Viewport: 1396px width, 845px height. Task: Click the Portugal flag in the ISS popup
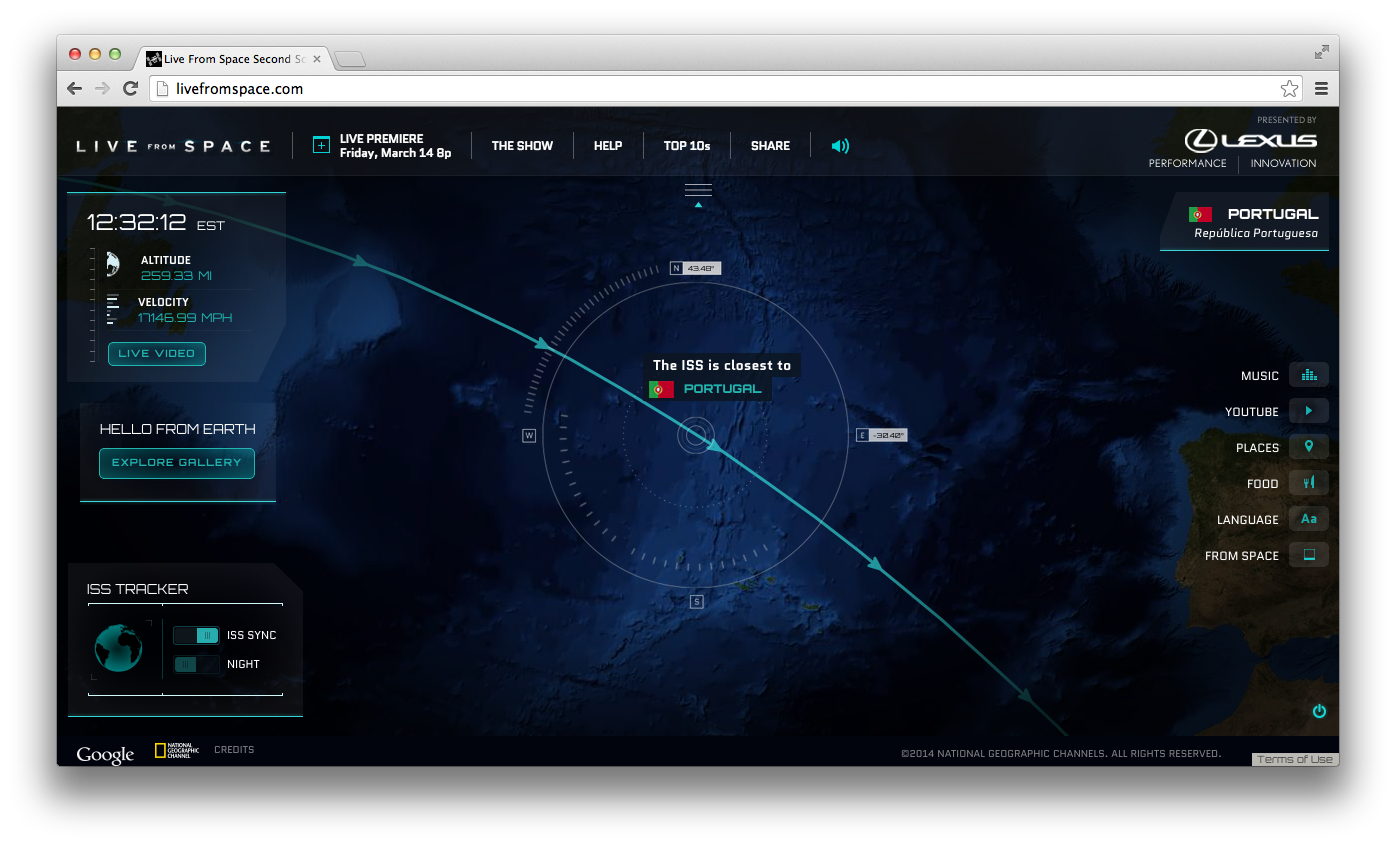pyautogui.click(x=661, y=389)
